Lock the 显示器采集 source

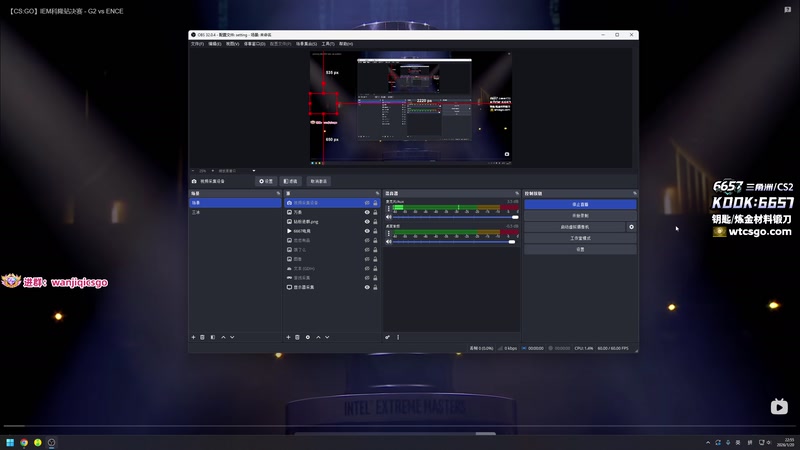point(375,287)
